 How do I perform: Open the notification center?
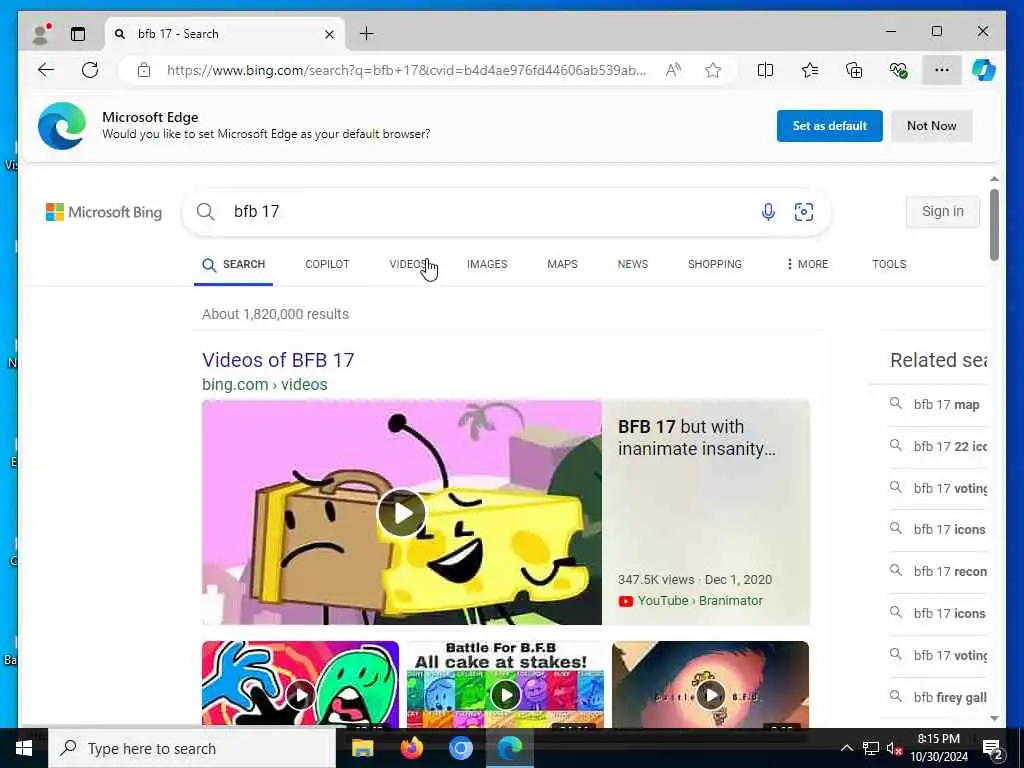pos(993,748)
